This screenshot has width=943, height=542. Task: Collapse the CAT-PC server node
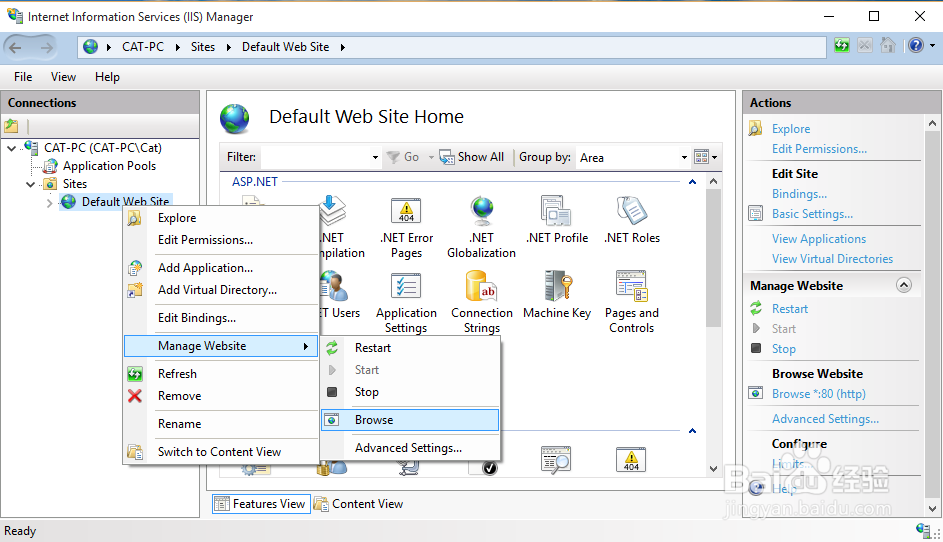[x=11, y=148]
